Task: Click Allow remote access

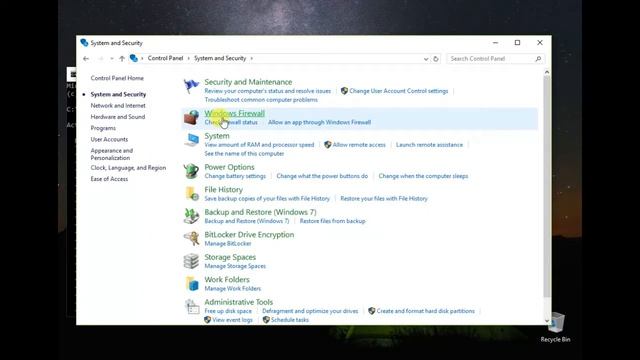Action: 359,145
